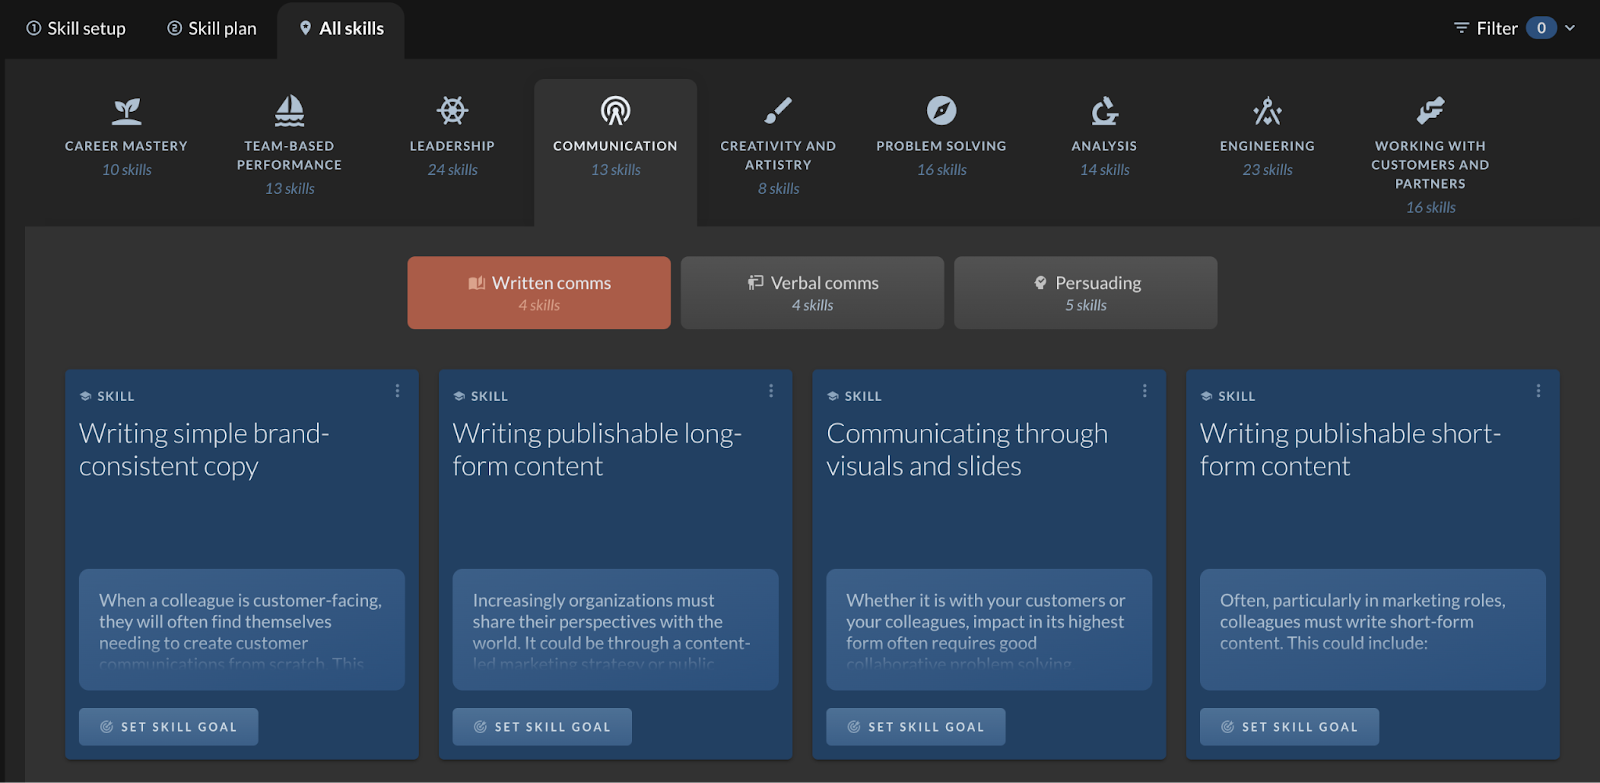1600x783 pixels.
Task: Open the Career Mastery sprout icon
Action: [127, 110]
